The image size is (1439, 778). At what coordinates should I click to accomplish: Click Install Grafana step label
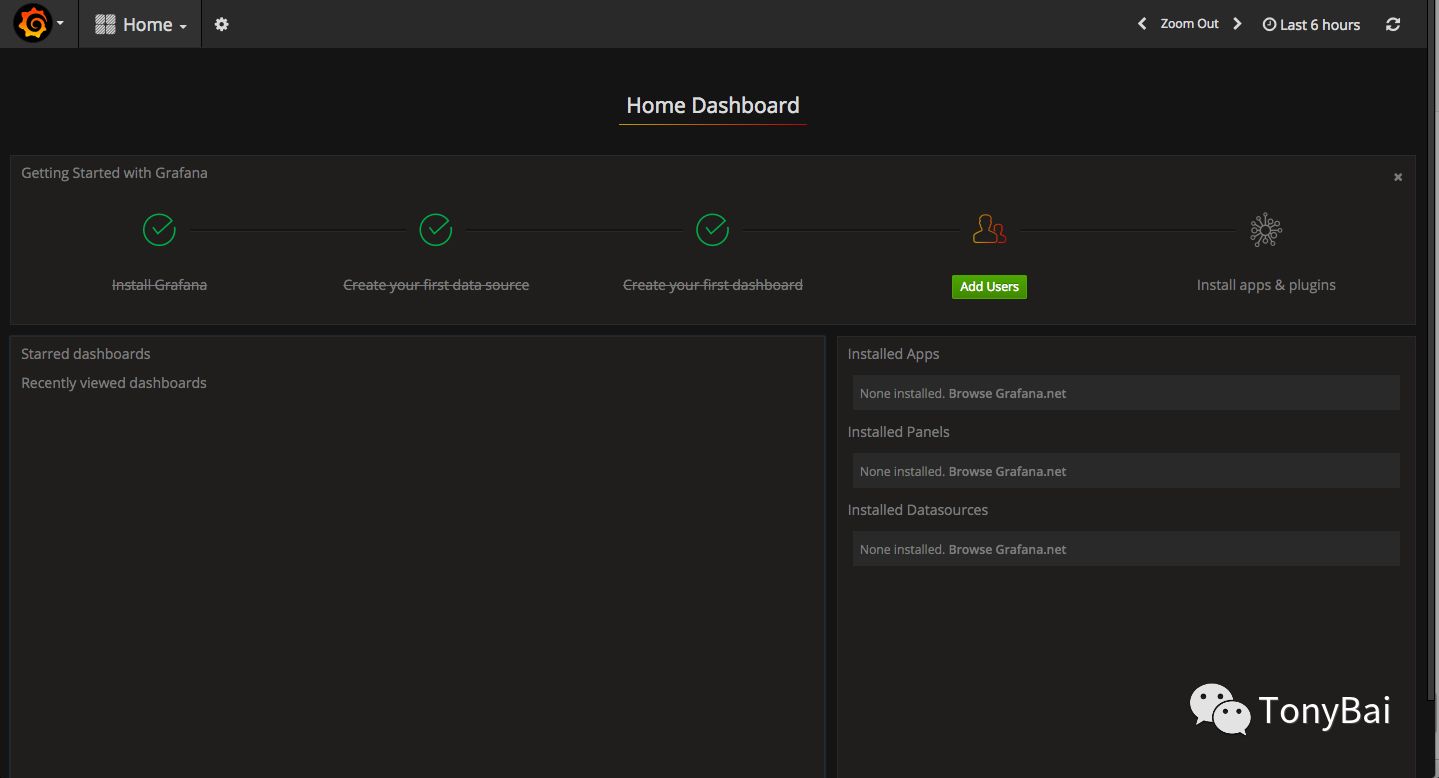[159, 285]
